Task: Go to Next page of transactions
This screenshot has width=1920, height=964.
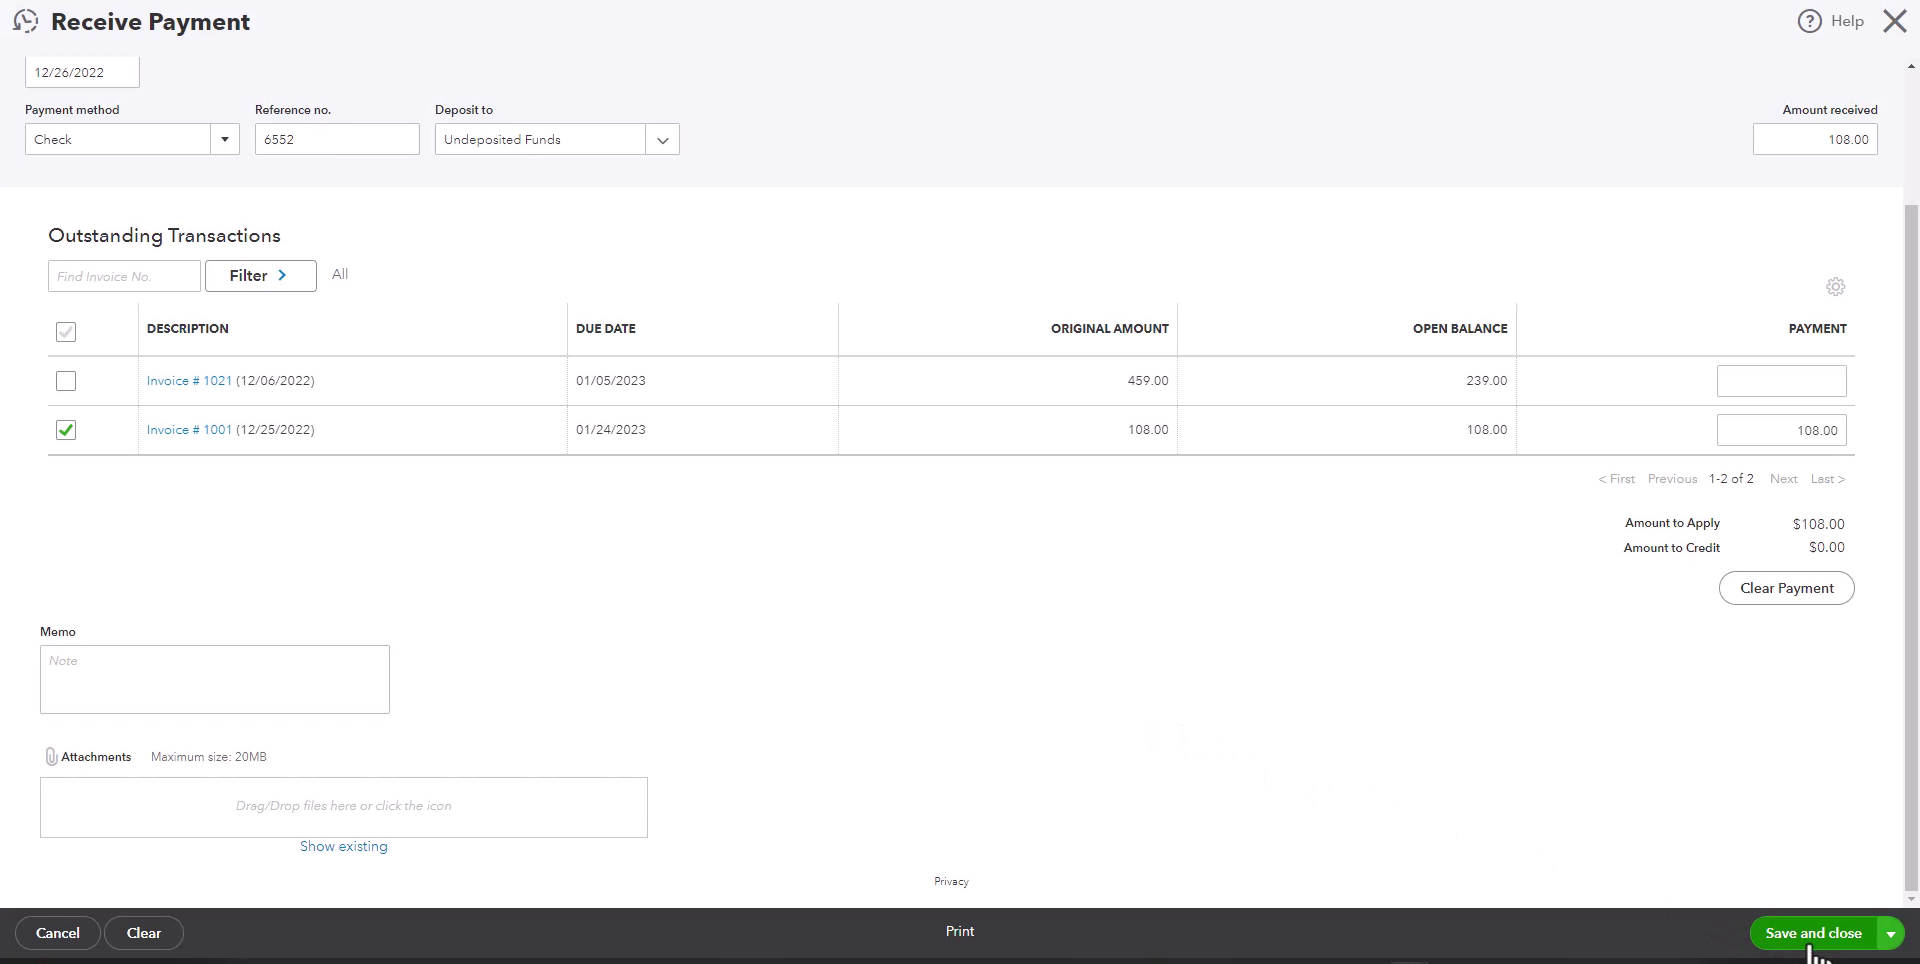Action: point(1783,479)
